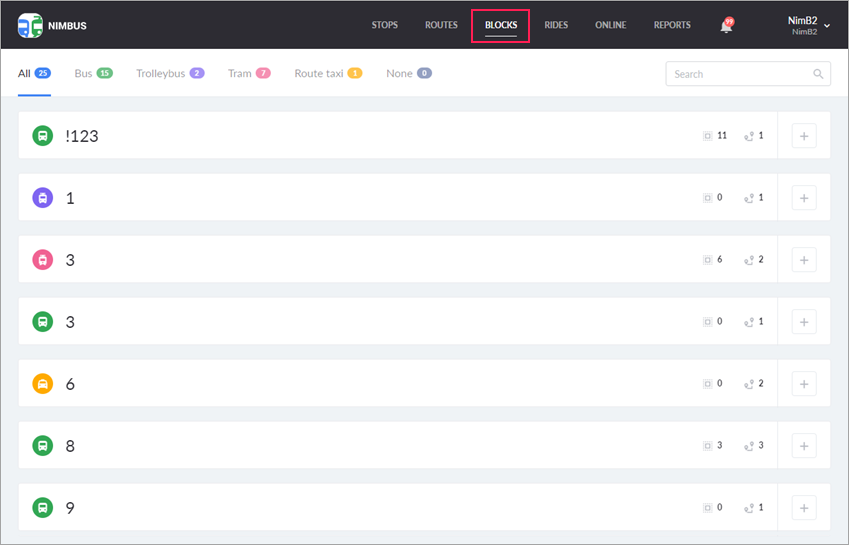Open the REPORTS page
This screenshot has height=545, width=849.
point(672,25)
